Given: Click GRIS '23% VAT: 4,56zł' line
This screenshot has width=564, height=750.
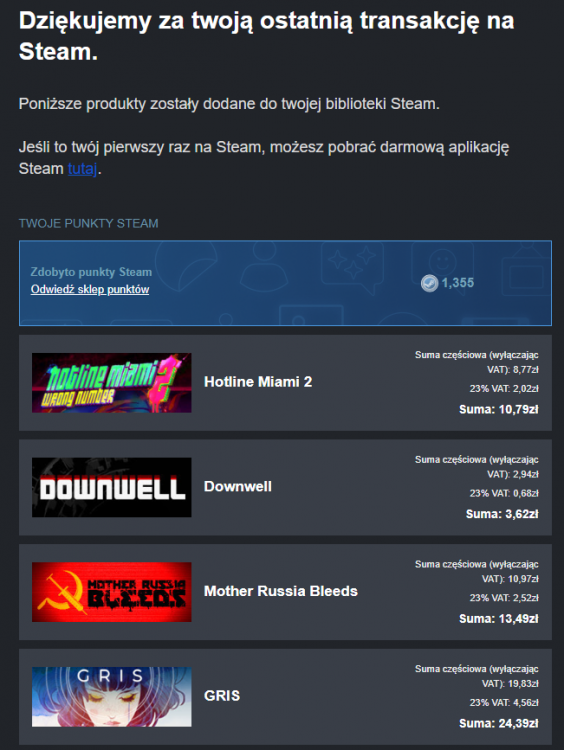Looking at the screenshot, I should click(x=504, y=703).
